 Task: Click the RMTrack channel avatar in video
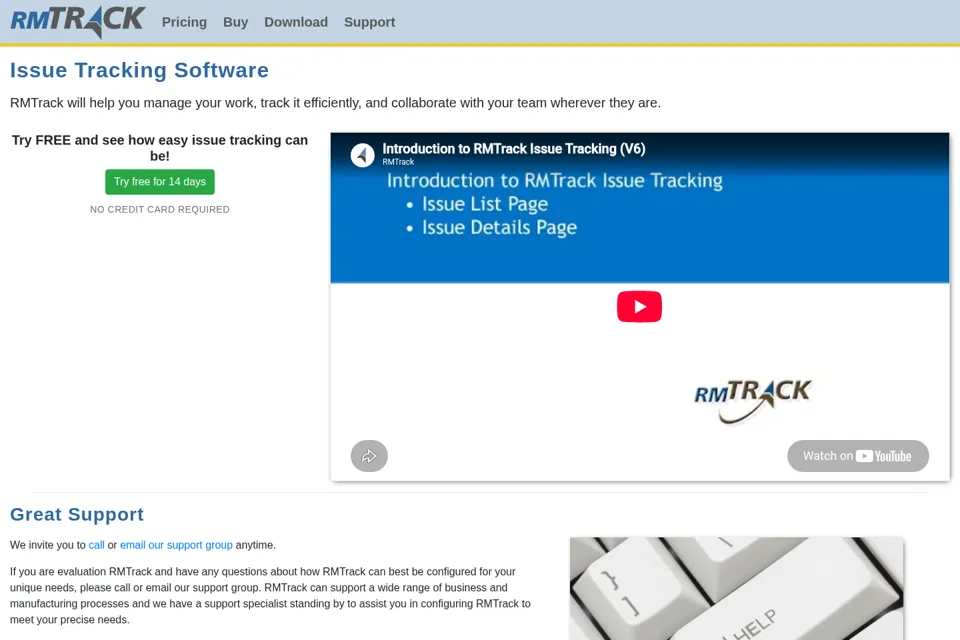[x=362, y=155]
